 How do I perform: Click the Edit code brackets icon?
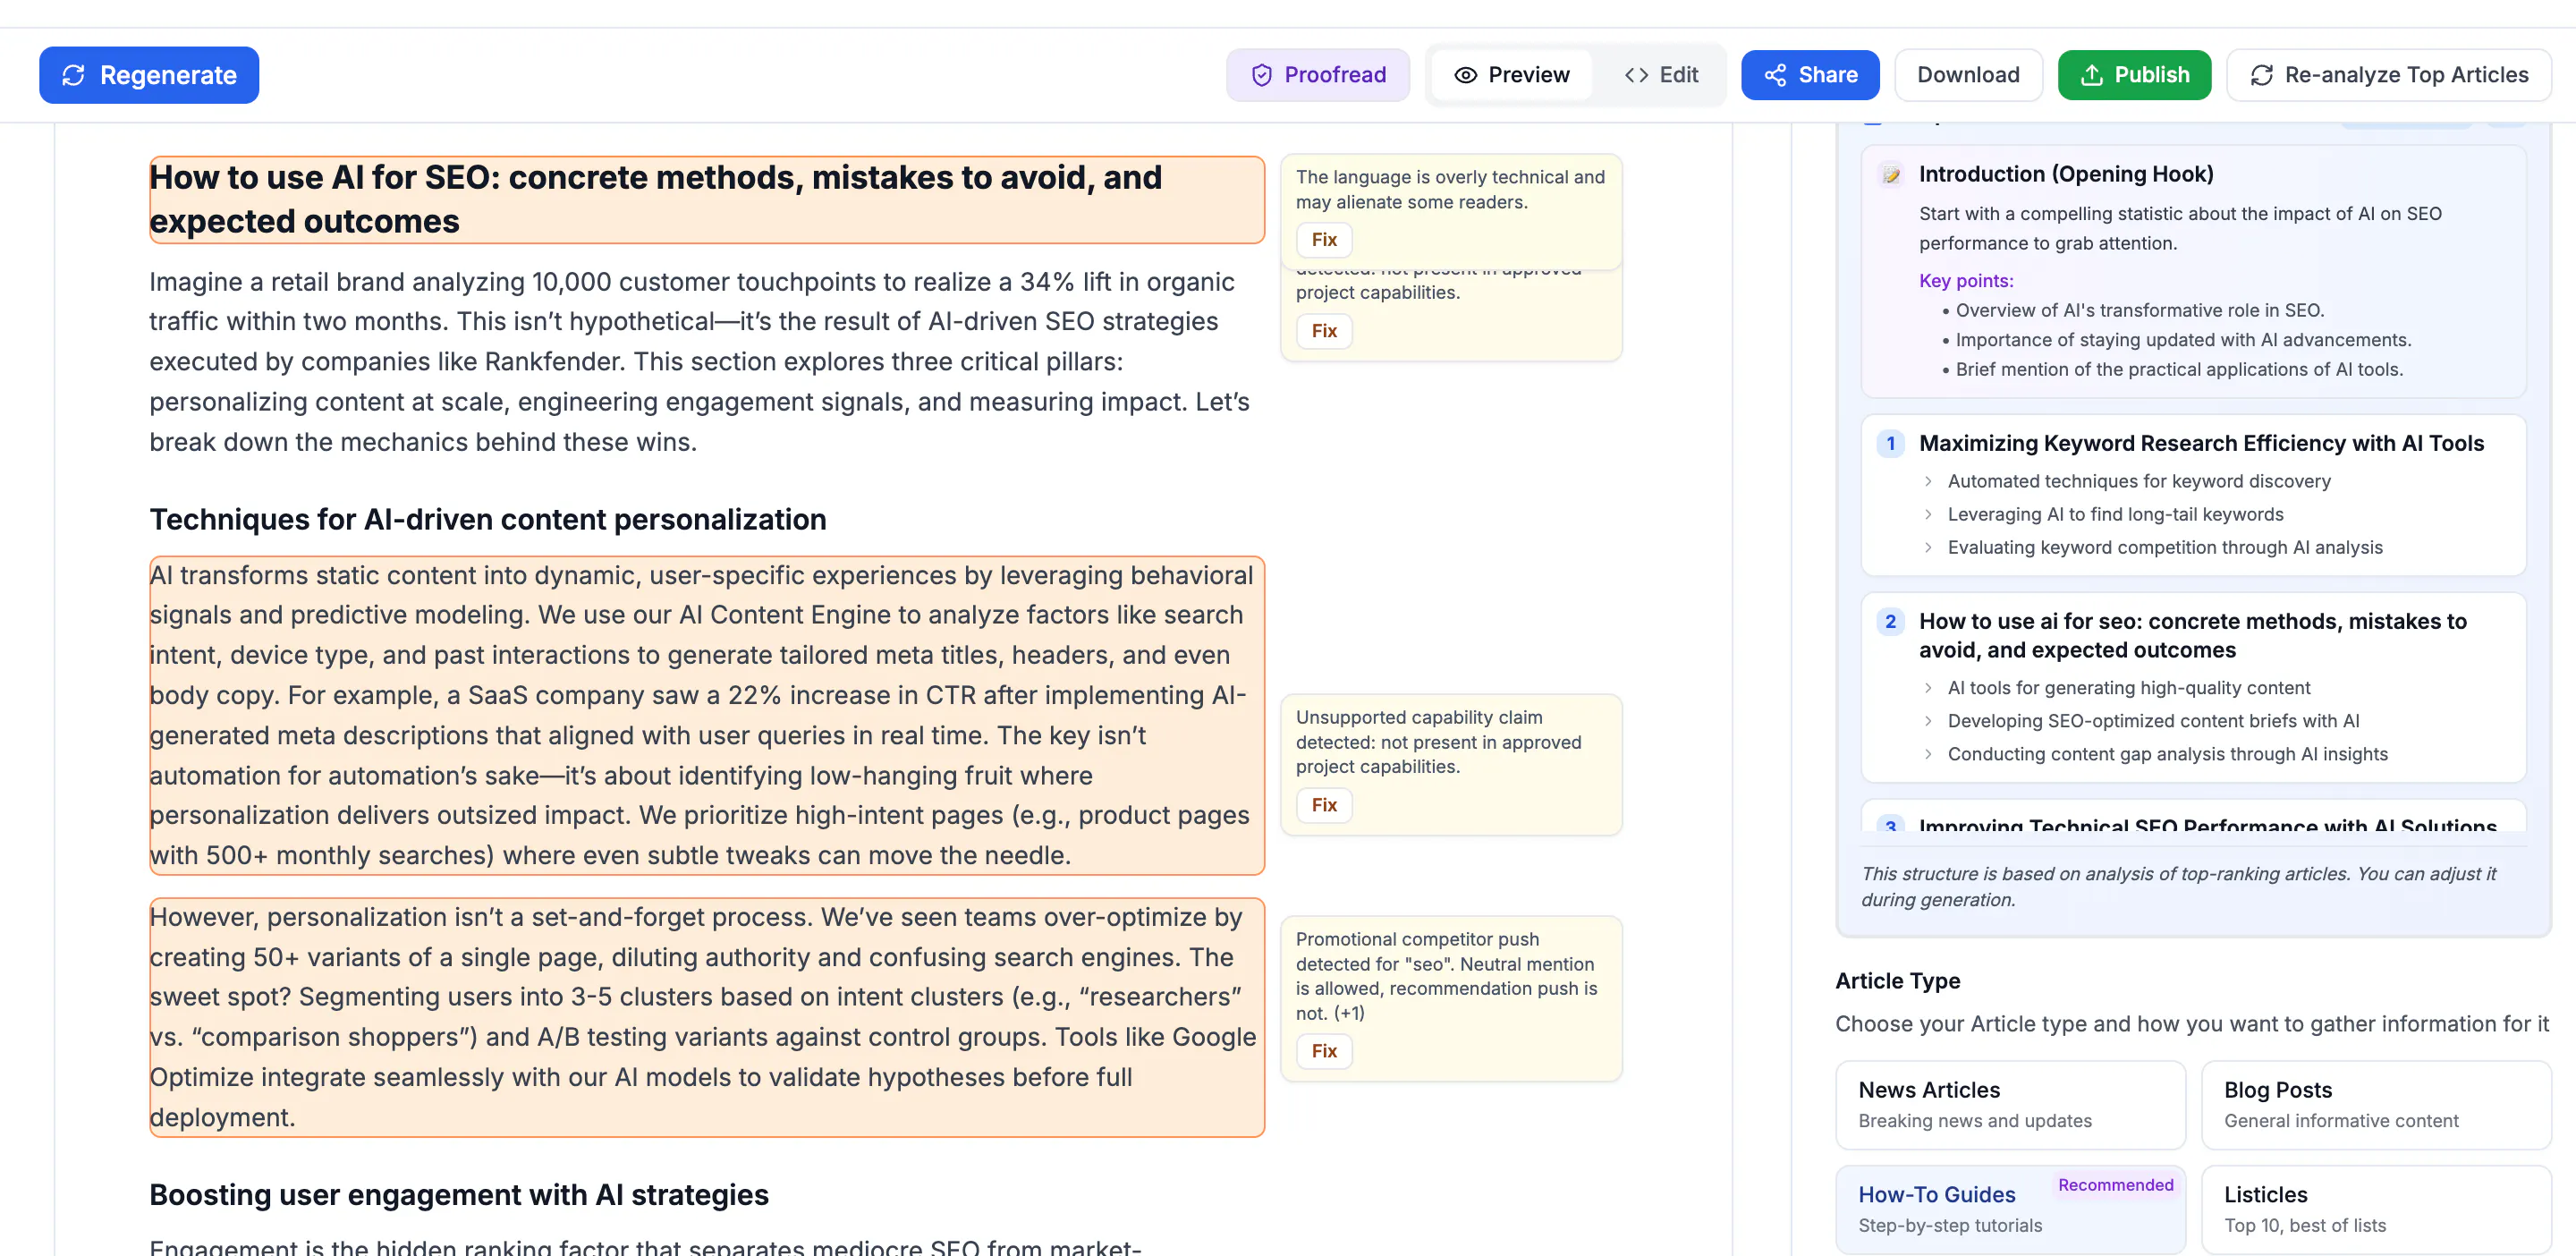(1636, 75)
